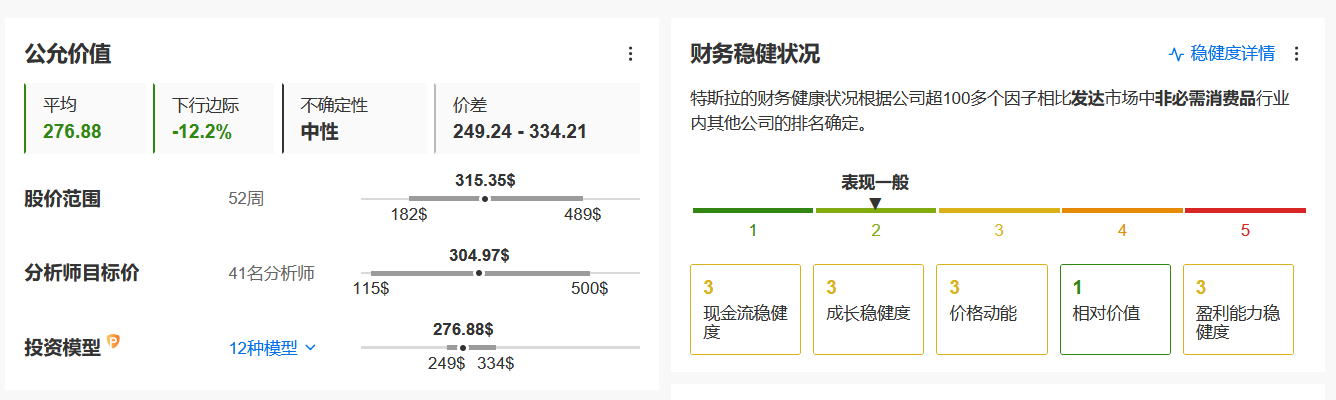Select the 成长稳健度 score card
Screen dimensions: 1336x400
(x=868, y=309)
